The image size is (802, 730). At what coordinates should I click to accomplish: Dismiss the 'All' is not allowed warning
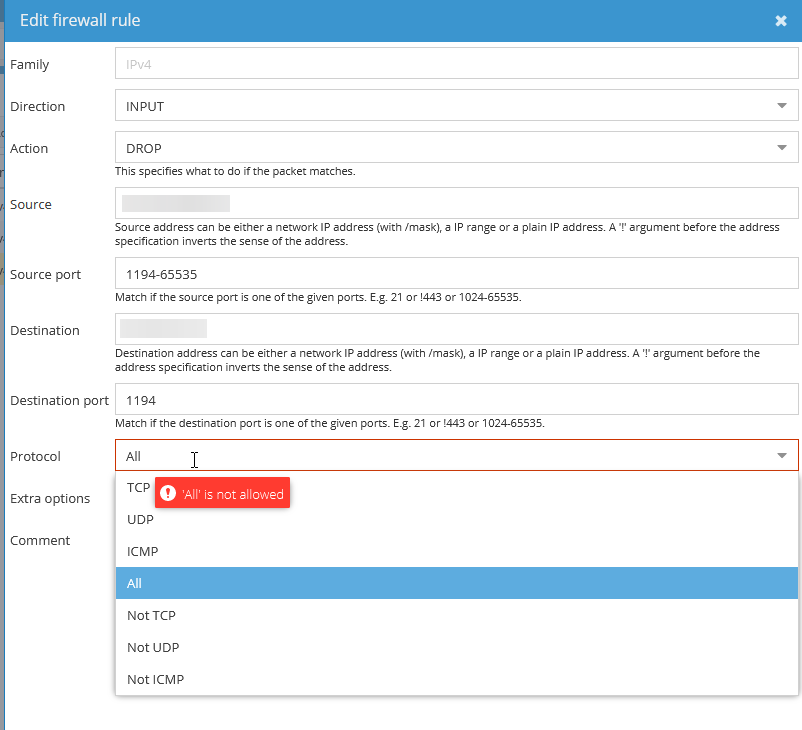tap(222, 492)
